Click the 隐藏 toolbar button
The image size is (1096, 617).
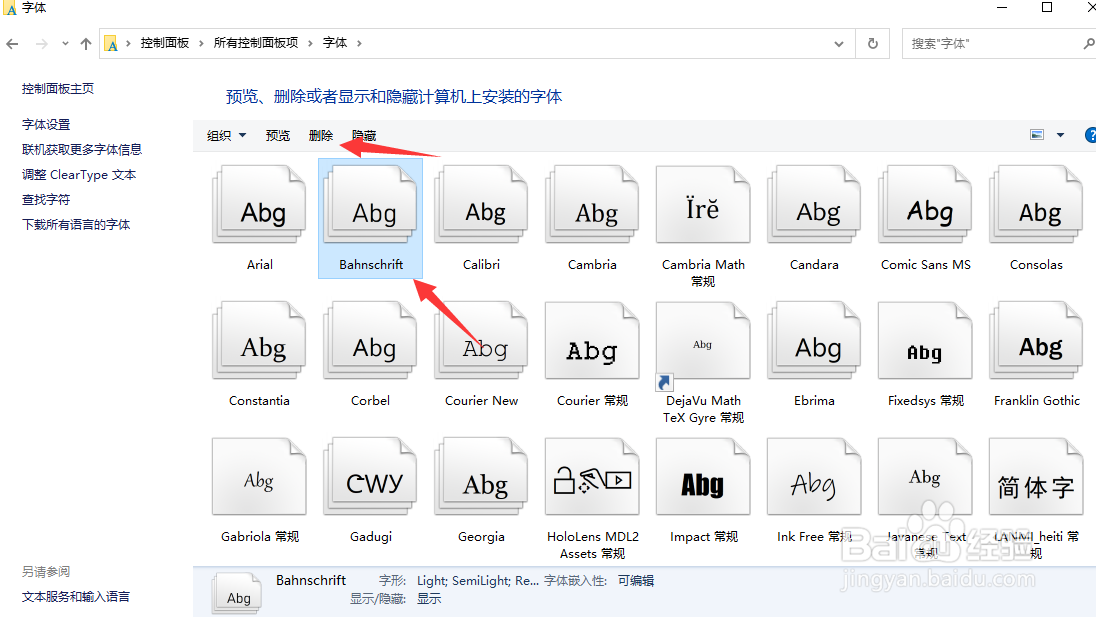pos(364,136)
